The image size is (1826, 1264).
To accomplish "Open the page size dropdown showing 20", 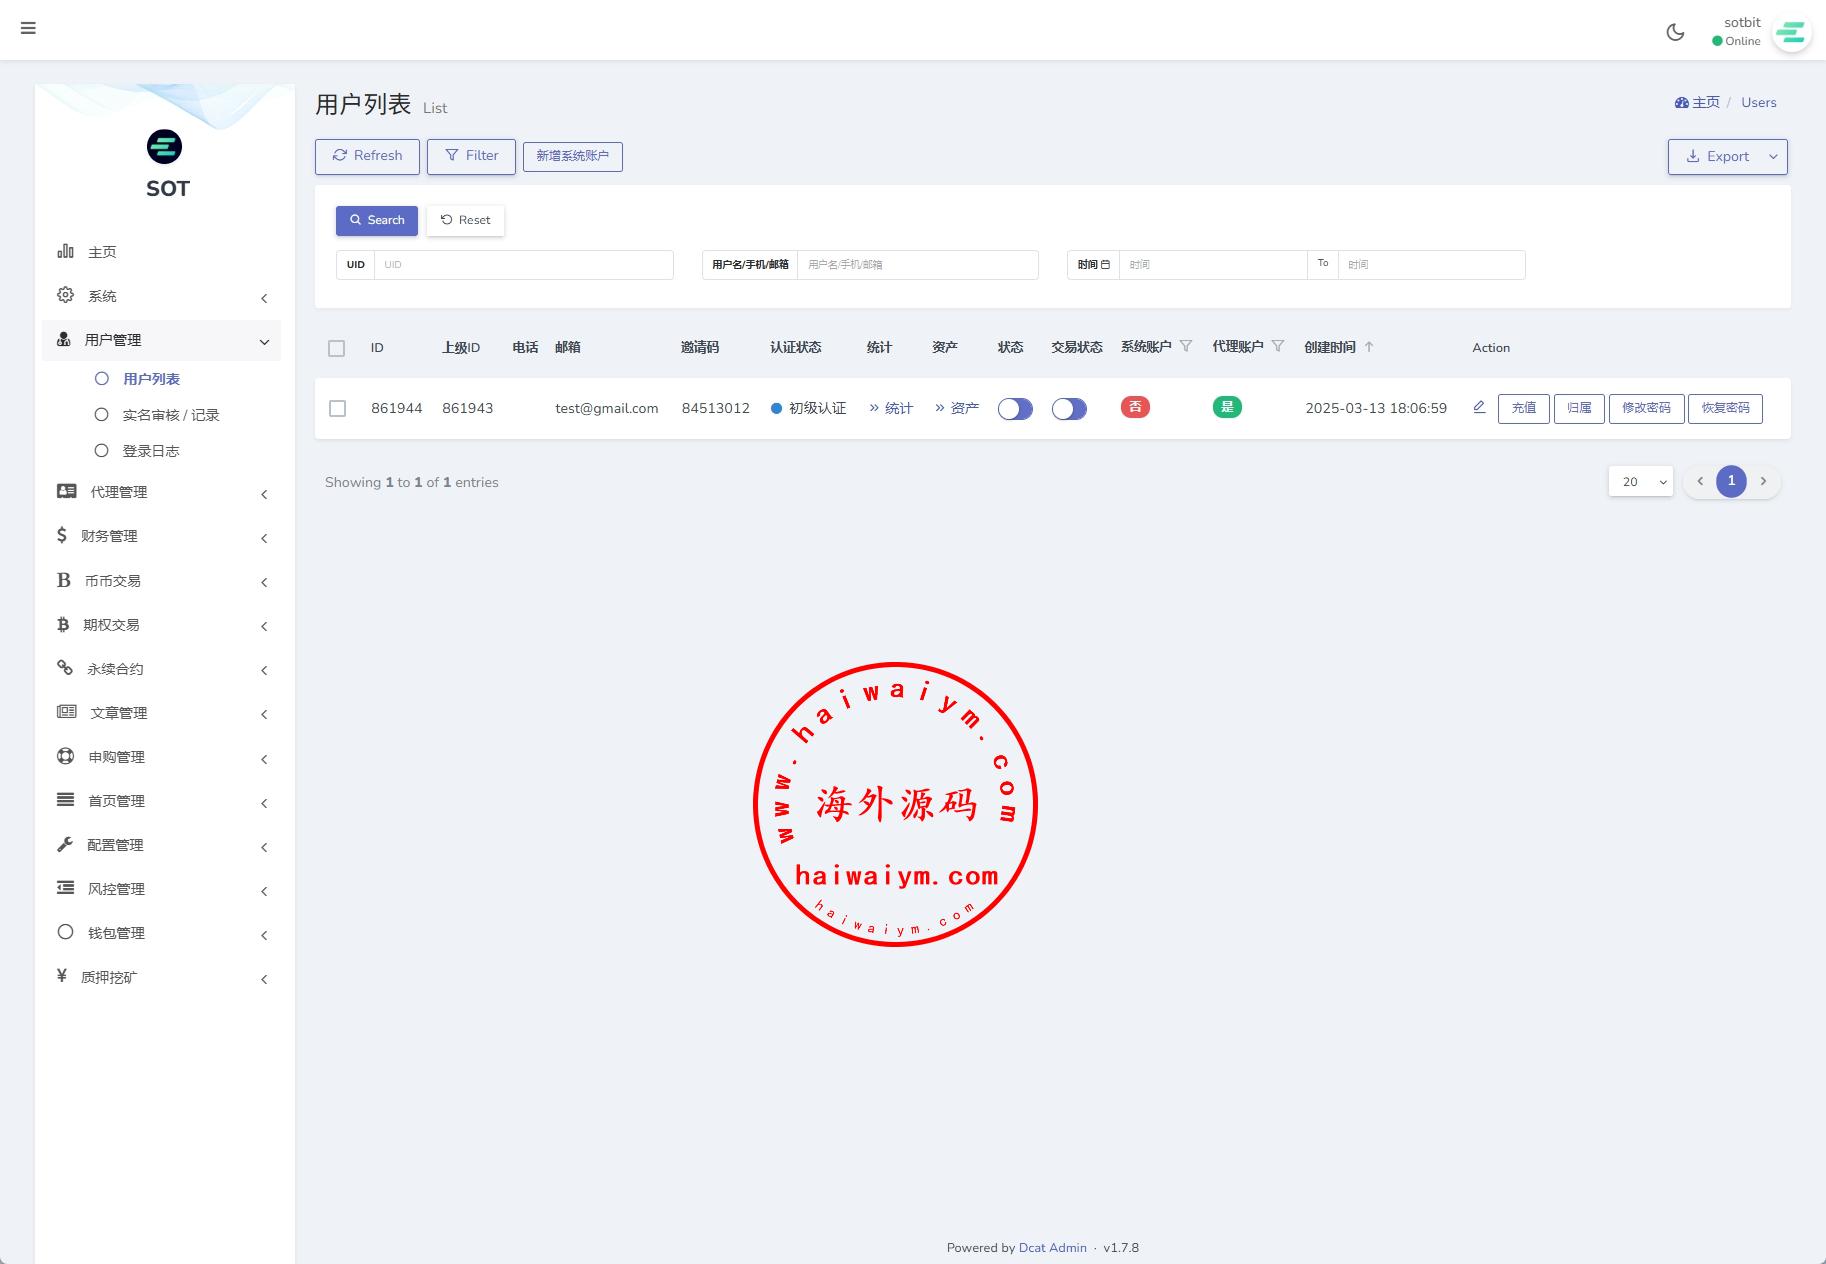I will [1640, 481].
